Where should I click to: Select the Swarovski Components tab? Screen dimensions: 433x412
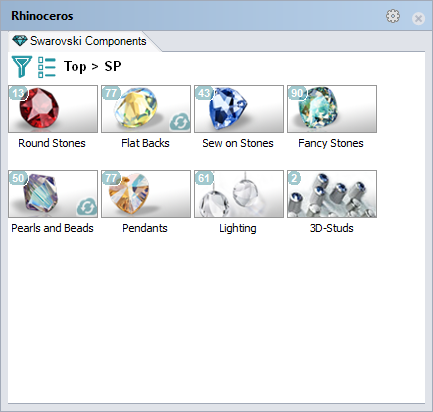click(x=79, y=41)
